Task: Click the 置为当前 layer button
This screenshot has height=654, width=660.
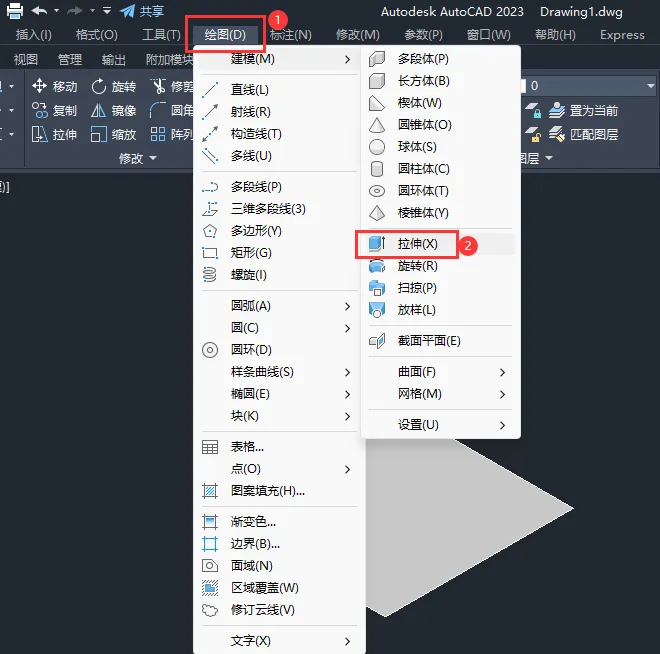Action: tap(583, 110)
